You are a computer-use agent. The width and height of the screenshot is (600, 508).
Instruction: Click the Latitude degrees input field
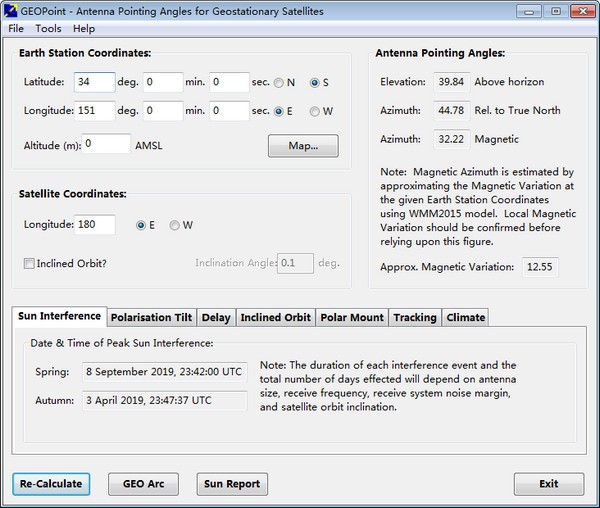[x=94, y=82]
